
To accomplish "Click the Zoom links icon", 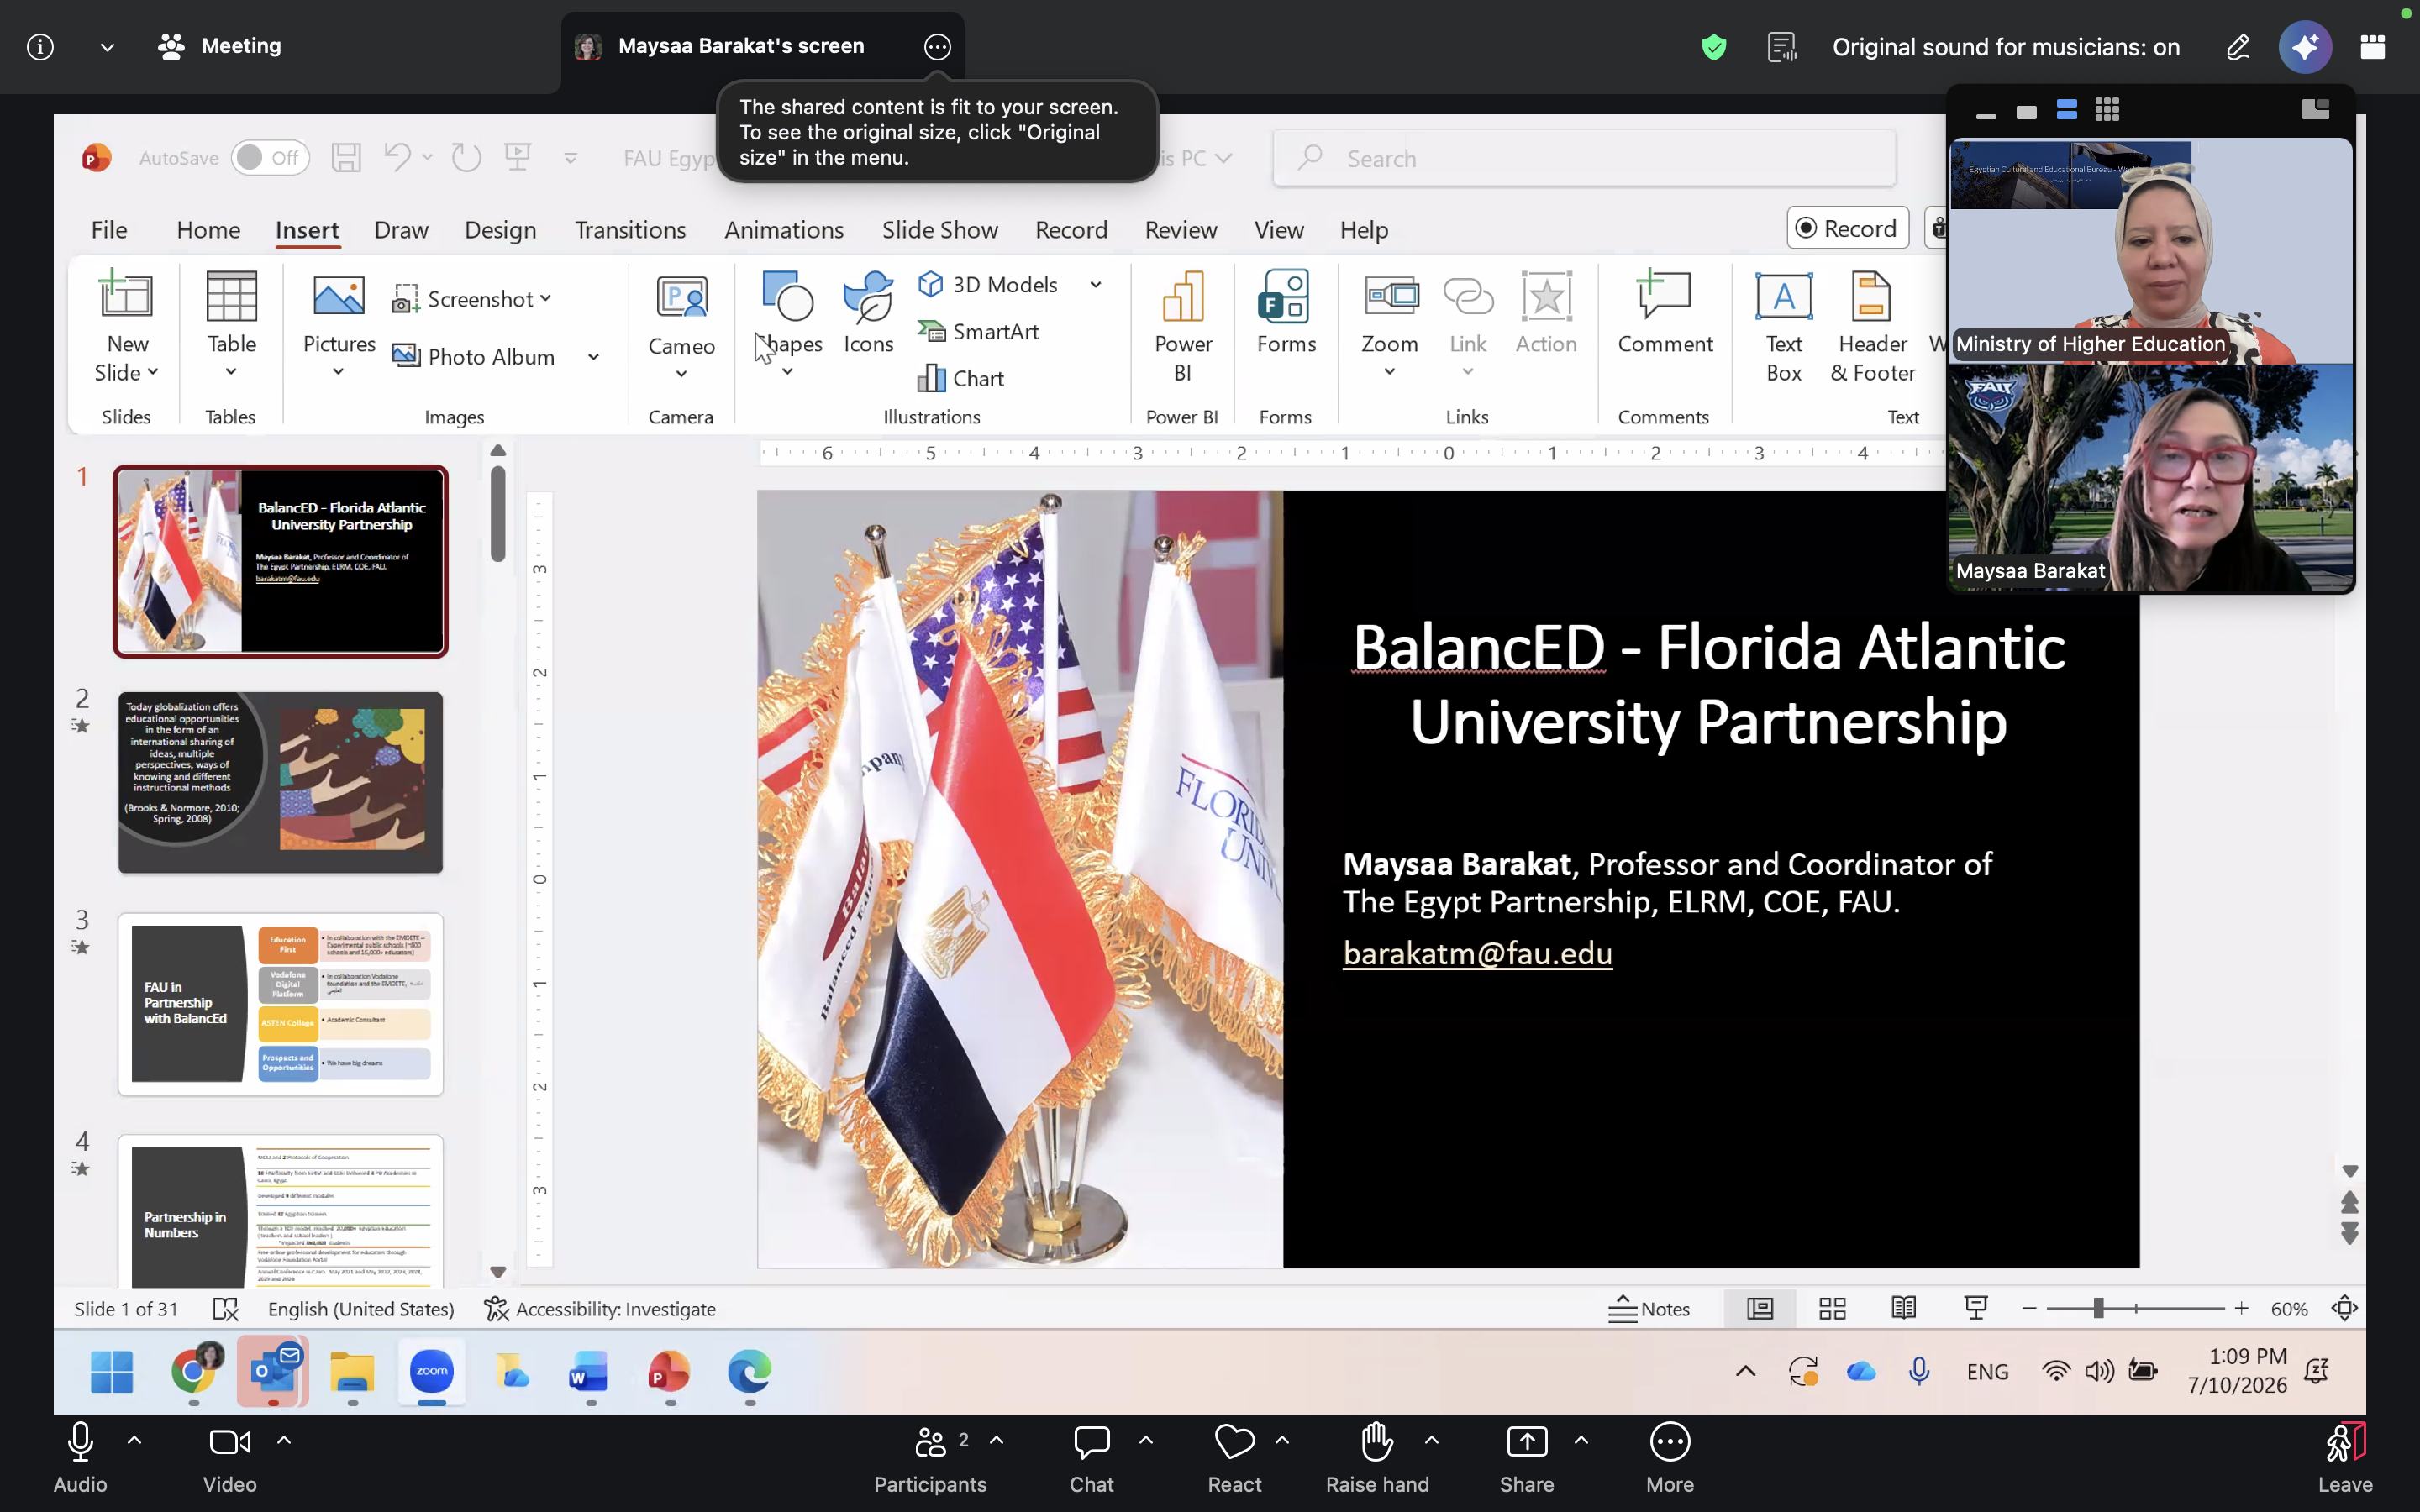I will (x=1390, y=296).
